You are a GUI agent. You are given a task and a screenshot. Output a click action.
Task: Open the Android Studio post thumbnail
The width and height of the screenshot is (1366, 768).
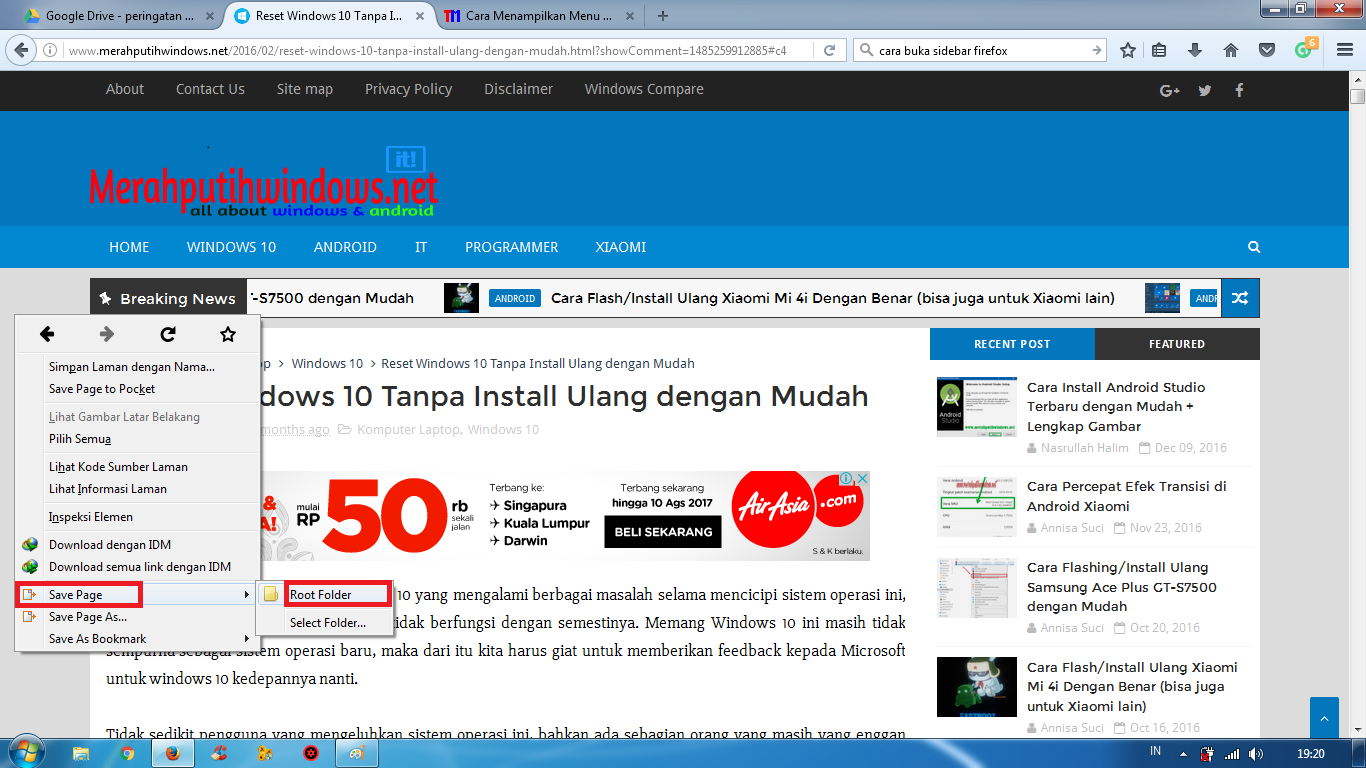pyautogui.click(x=977, y=407)
